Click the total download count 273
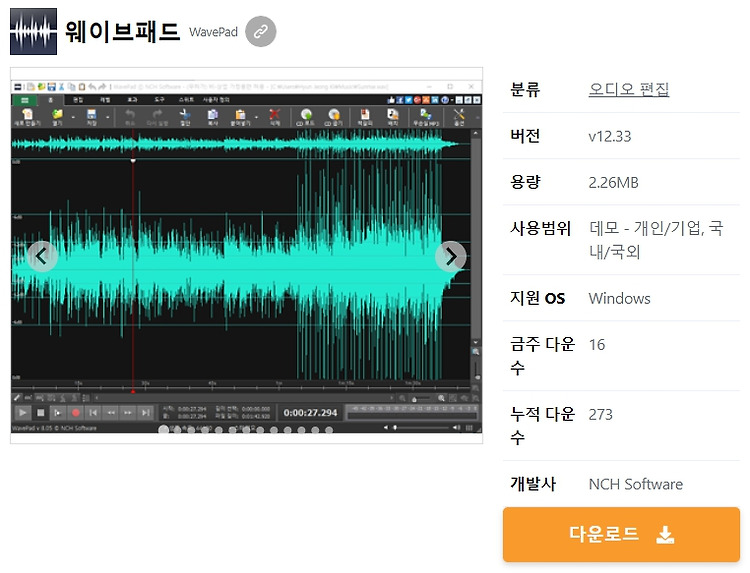The image size is (750, 573). point(600,414)
